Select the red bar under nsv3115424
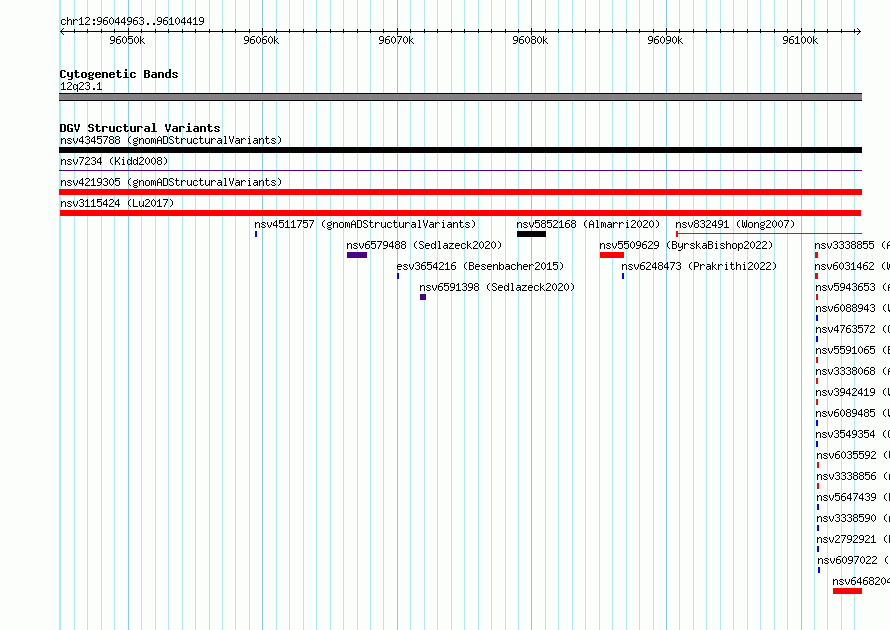 (460, 213)
